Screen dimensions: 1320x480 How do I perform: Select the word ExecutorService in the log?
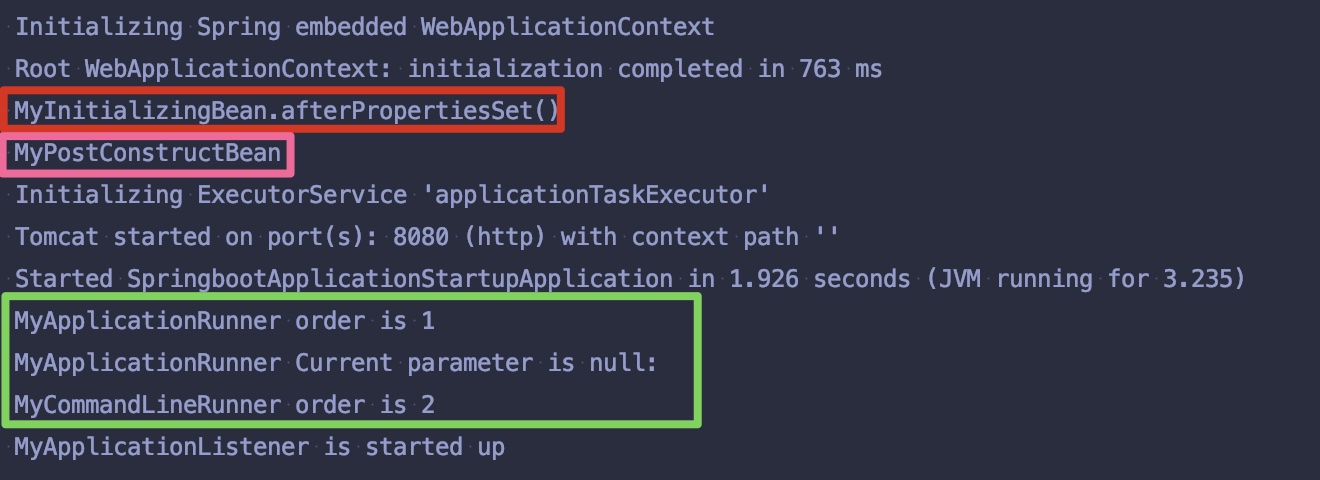coord(301,195)
